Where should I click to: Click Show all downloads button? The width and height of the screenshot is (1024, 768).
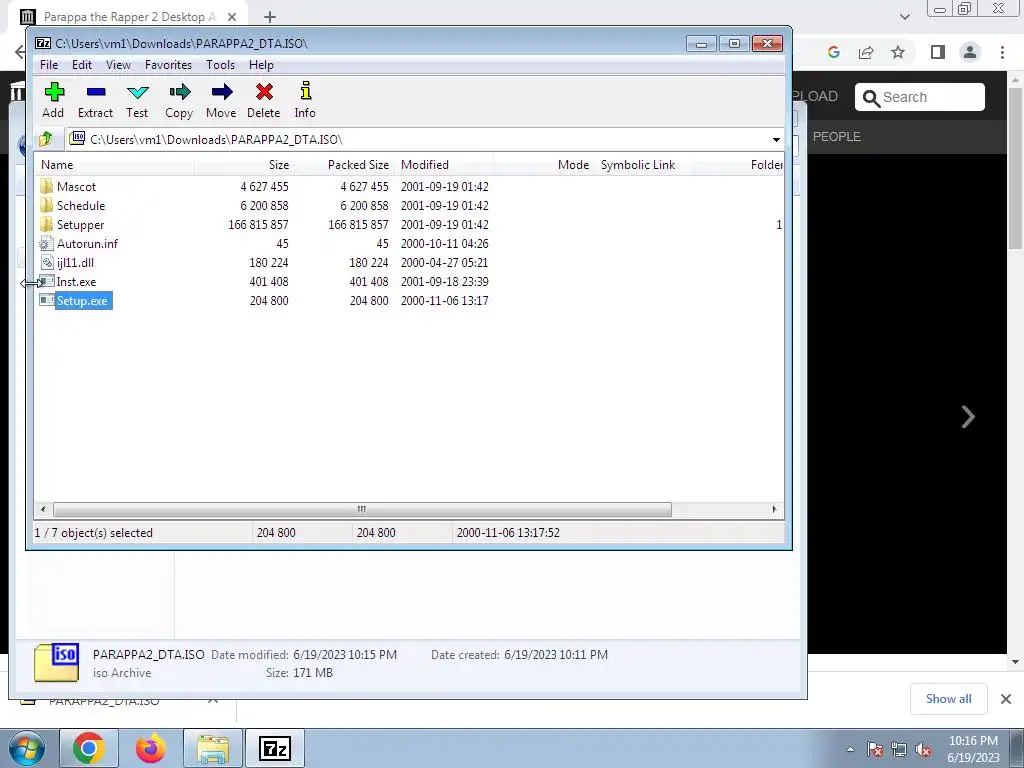948,699
